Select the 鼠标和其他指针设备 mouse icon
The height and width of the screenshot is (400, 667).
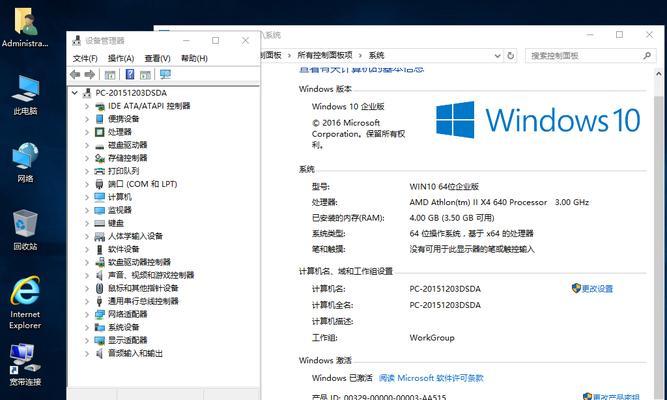[100, 288]
